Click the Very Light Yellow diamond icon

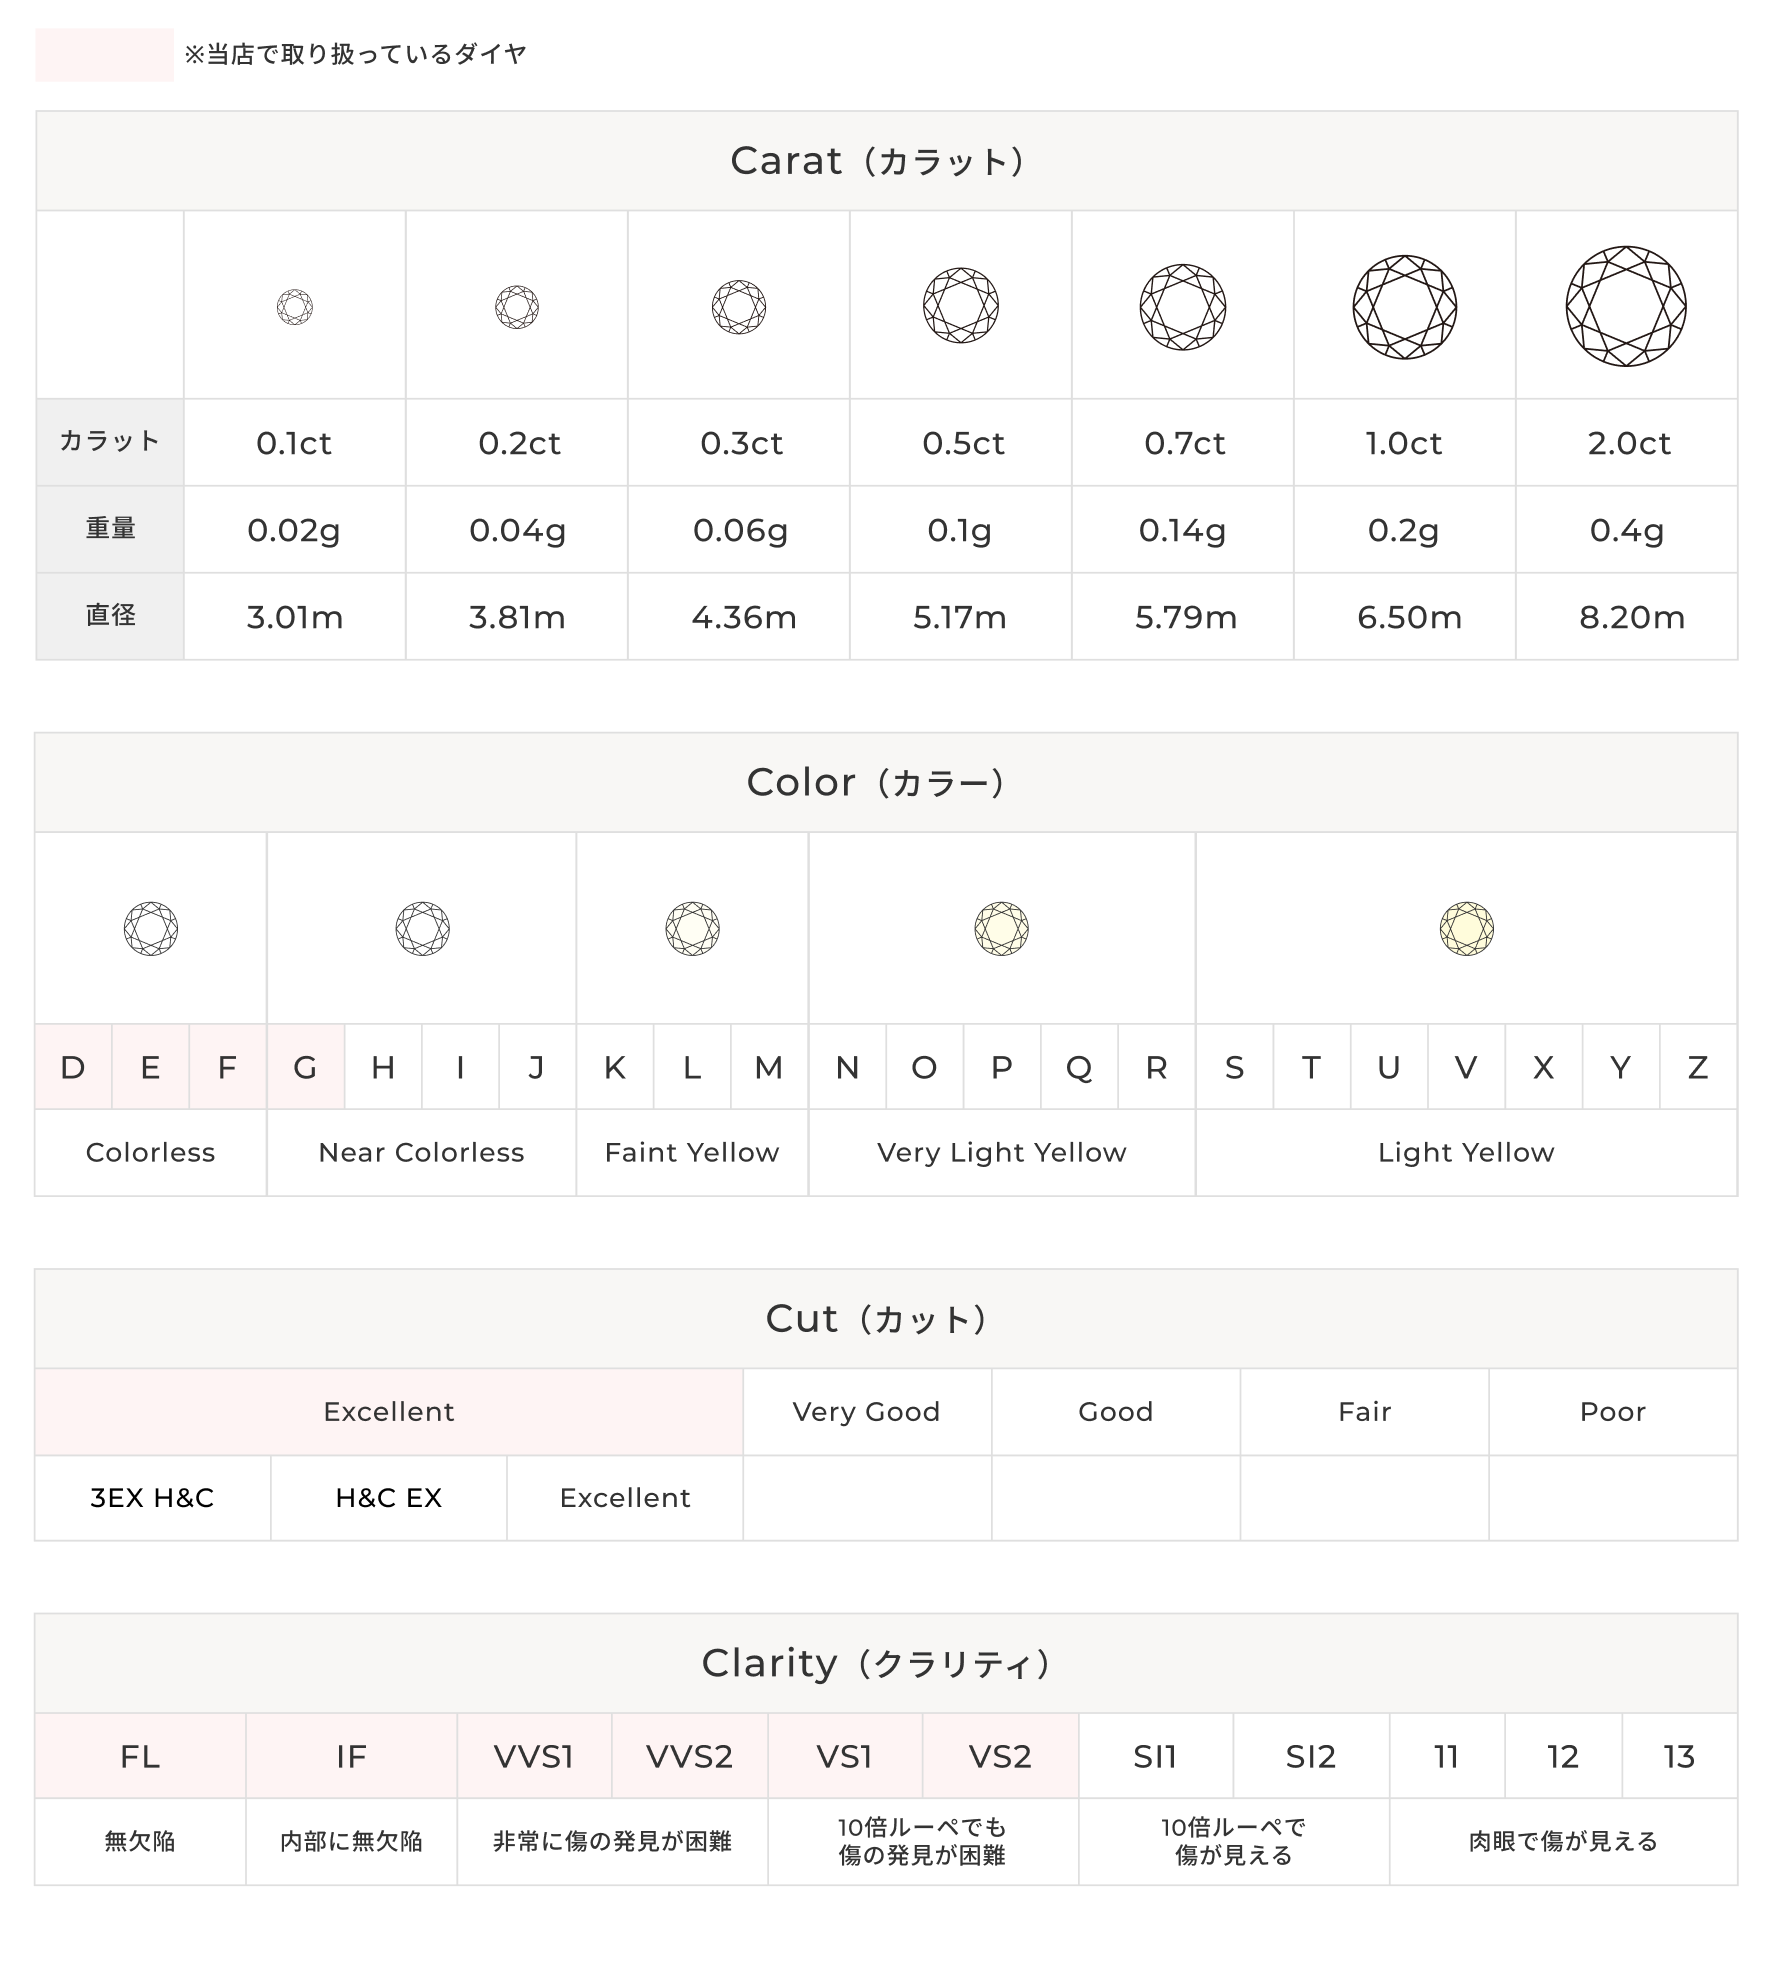(1002, 929)
